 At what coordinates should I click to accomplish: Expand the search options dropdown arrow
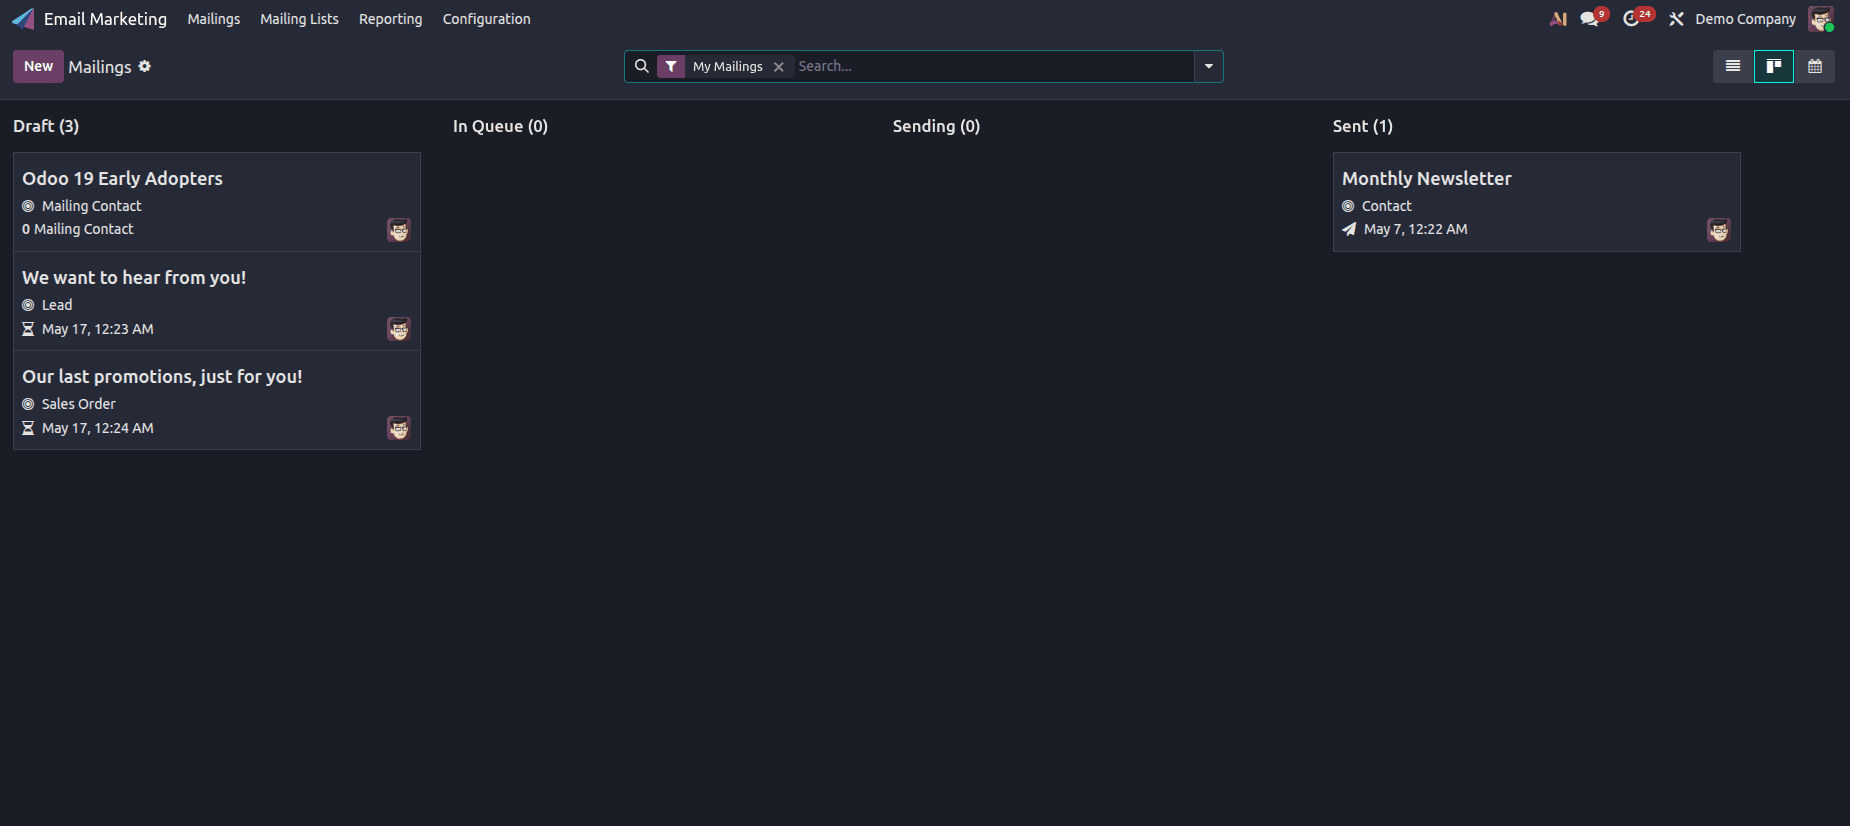(x=1209, y=66)
